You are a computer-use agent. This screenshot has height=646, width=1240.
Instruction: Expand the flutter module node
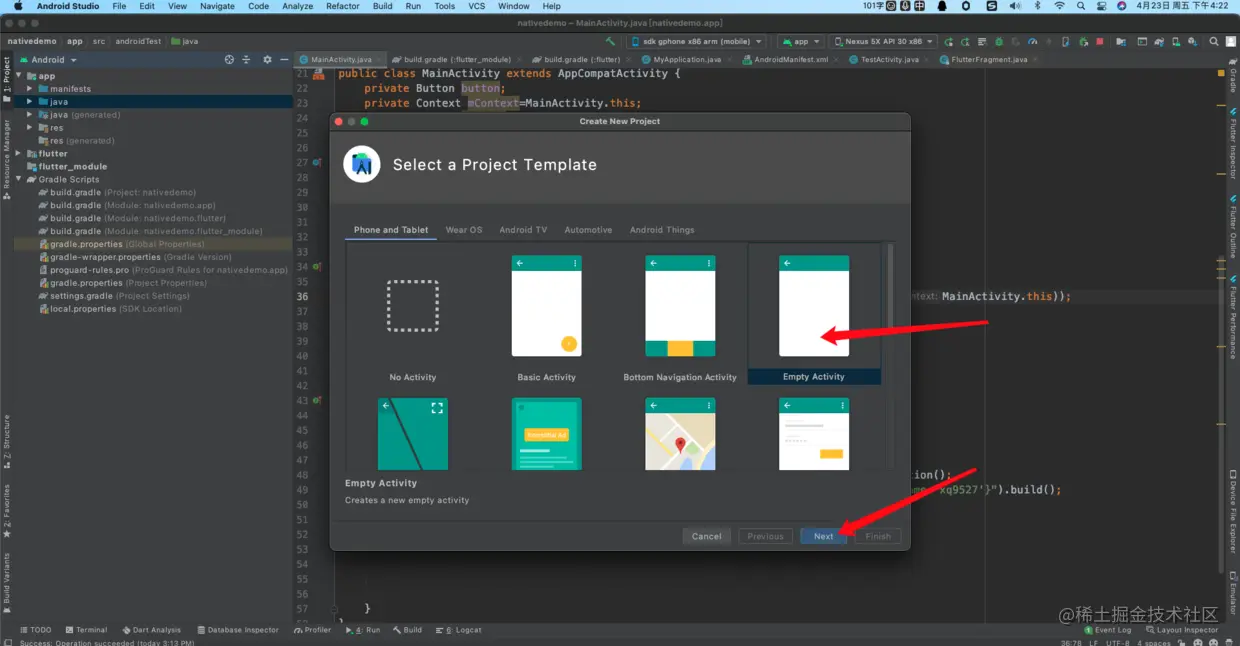[x=18, y=154]
